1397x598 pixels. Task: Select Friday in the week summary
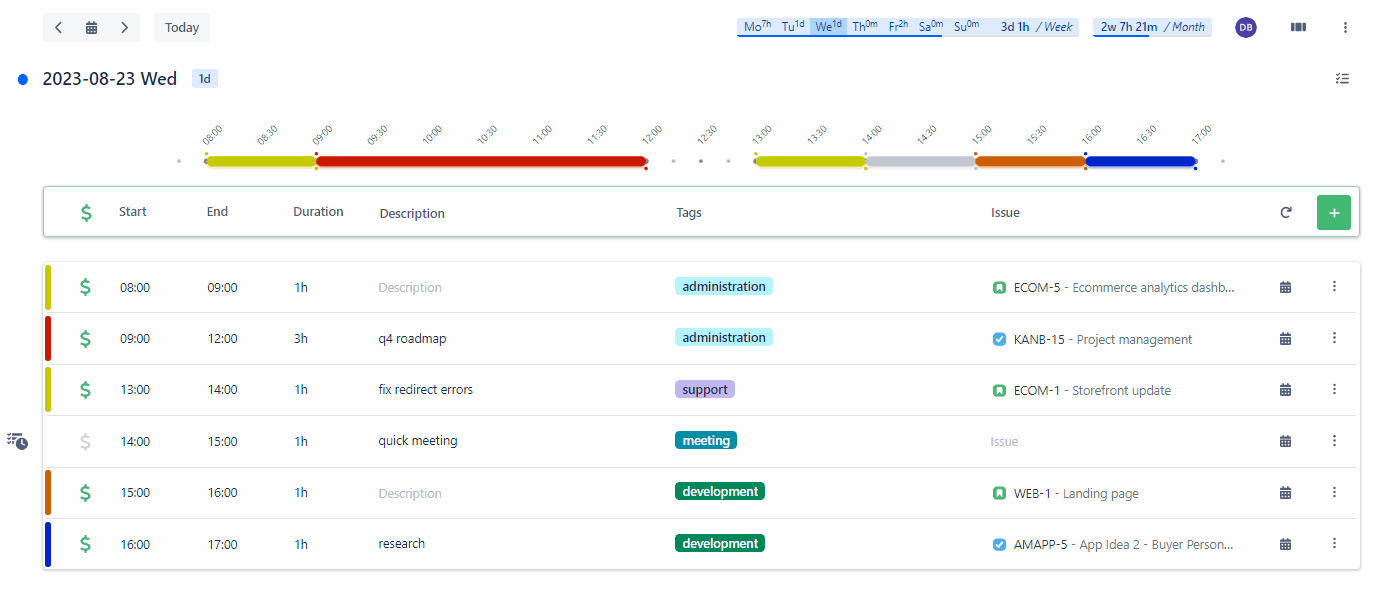coord(898,27)
